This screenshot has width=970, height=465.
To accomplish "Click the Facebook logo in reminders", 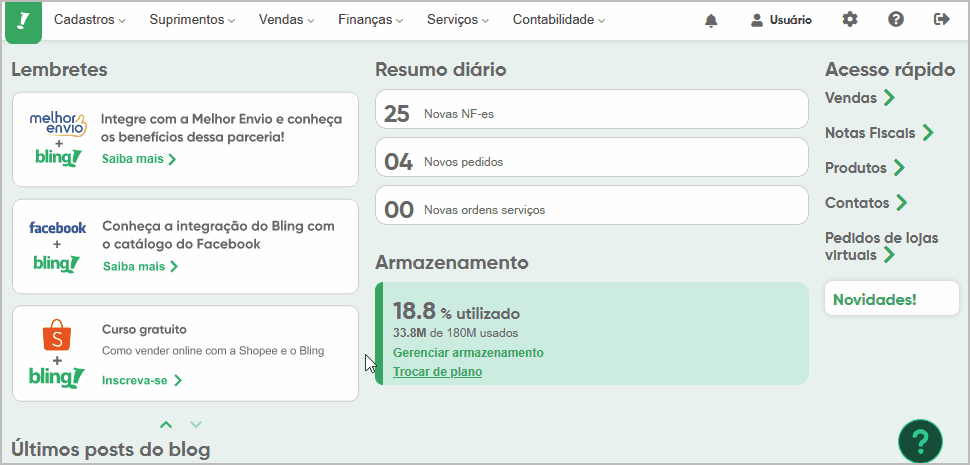I will [58, 228].
